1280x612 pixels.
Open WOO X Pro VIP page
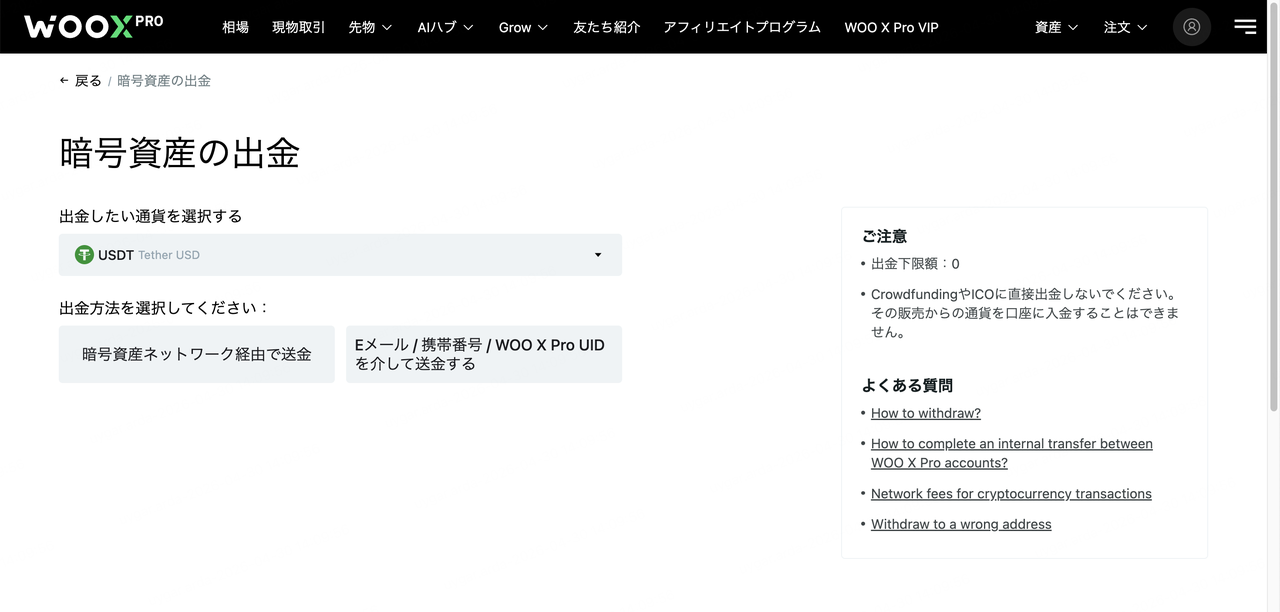tap(891, 27)
